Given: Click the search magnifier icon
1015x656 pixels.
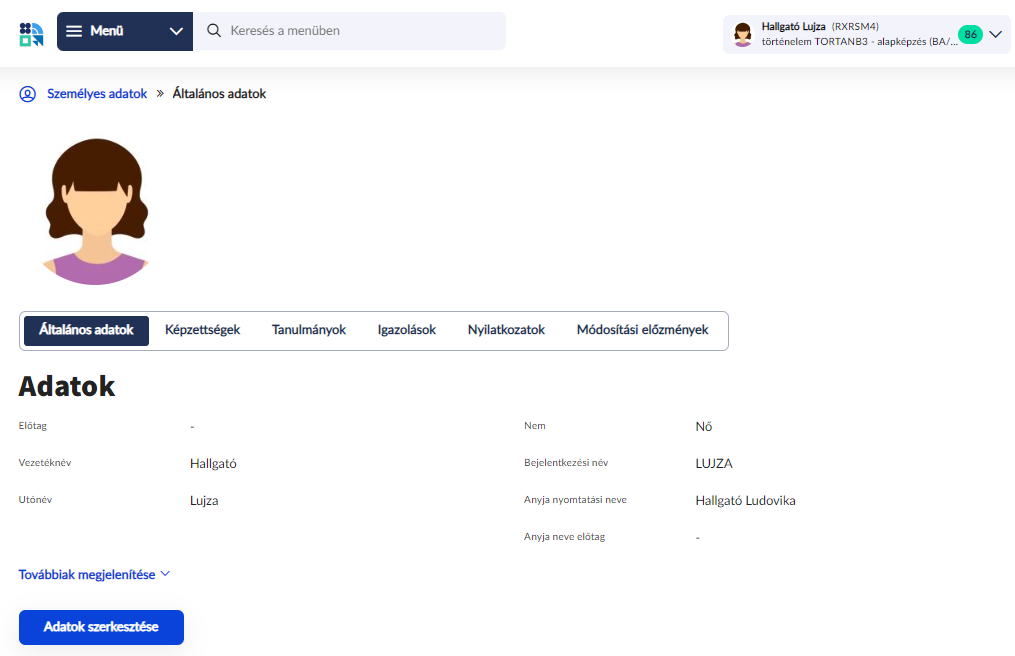Looking at the screenshot, I should click(x=213, y=31).
